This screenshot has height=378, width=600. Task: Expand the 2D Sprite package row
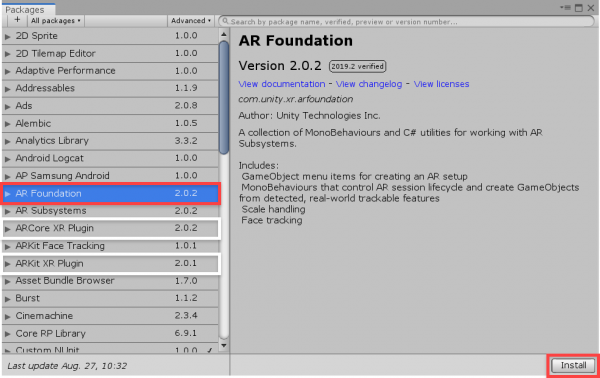click(7, 37)
